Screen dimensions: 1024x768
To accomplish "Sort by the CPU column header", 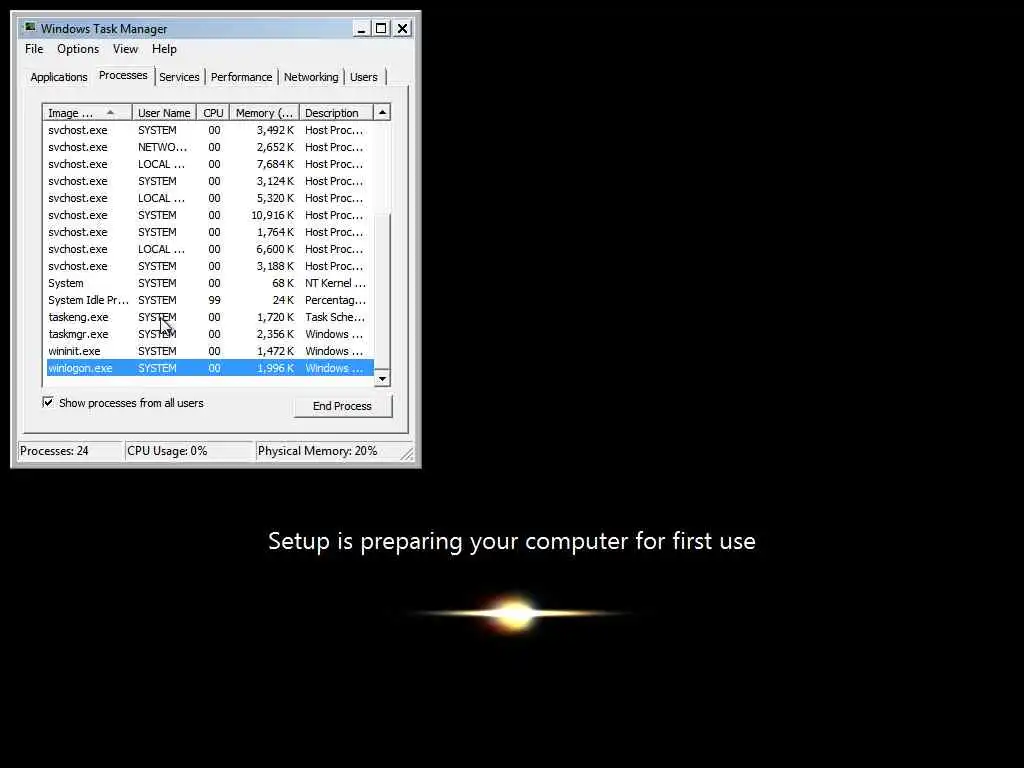I will 213,113.
